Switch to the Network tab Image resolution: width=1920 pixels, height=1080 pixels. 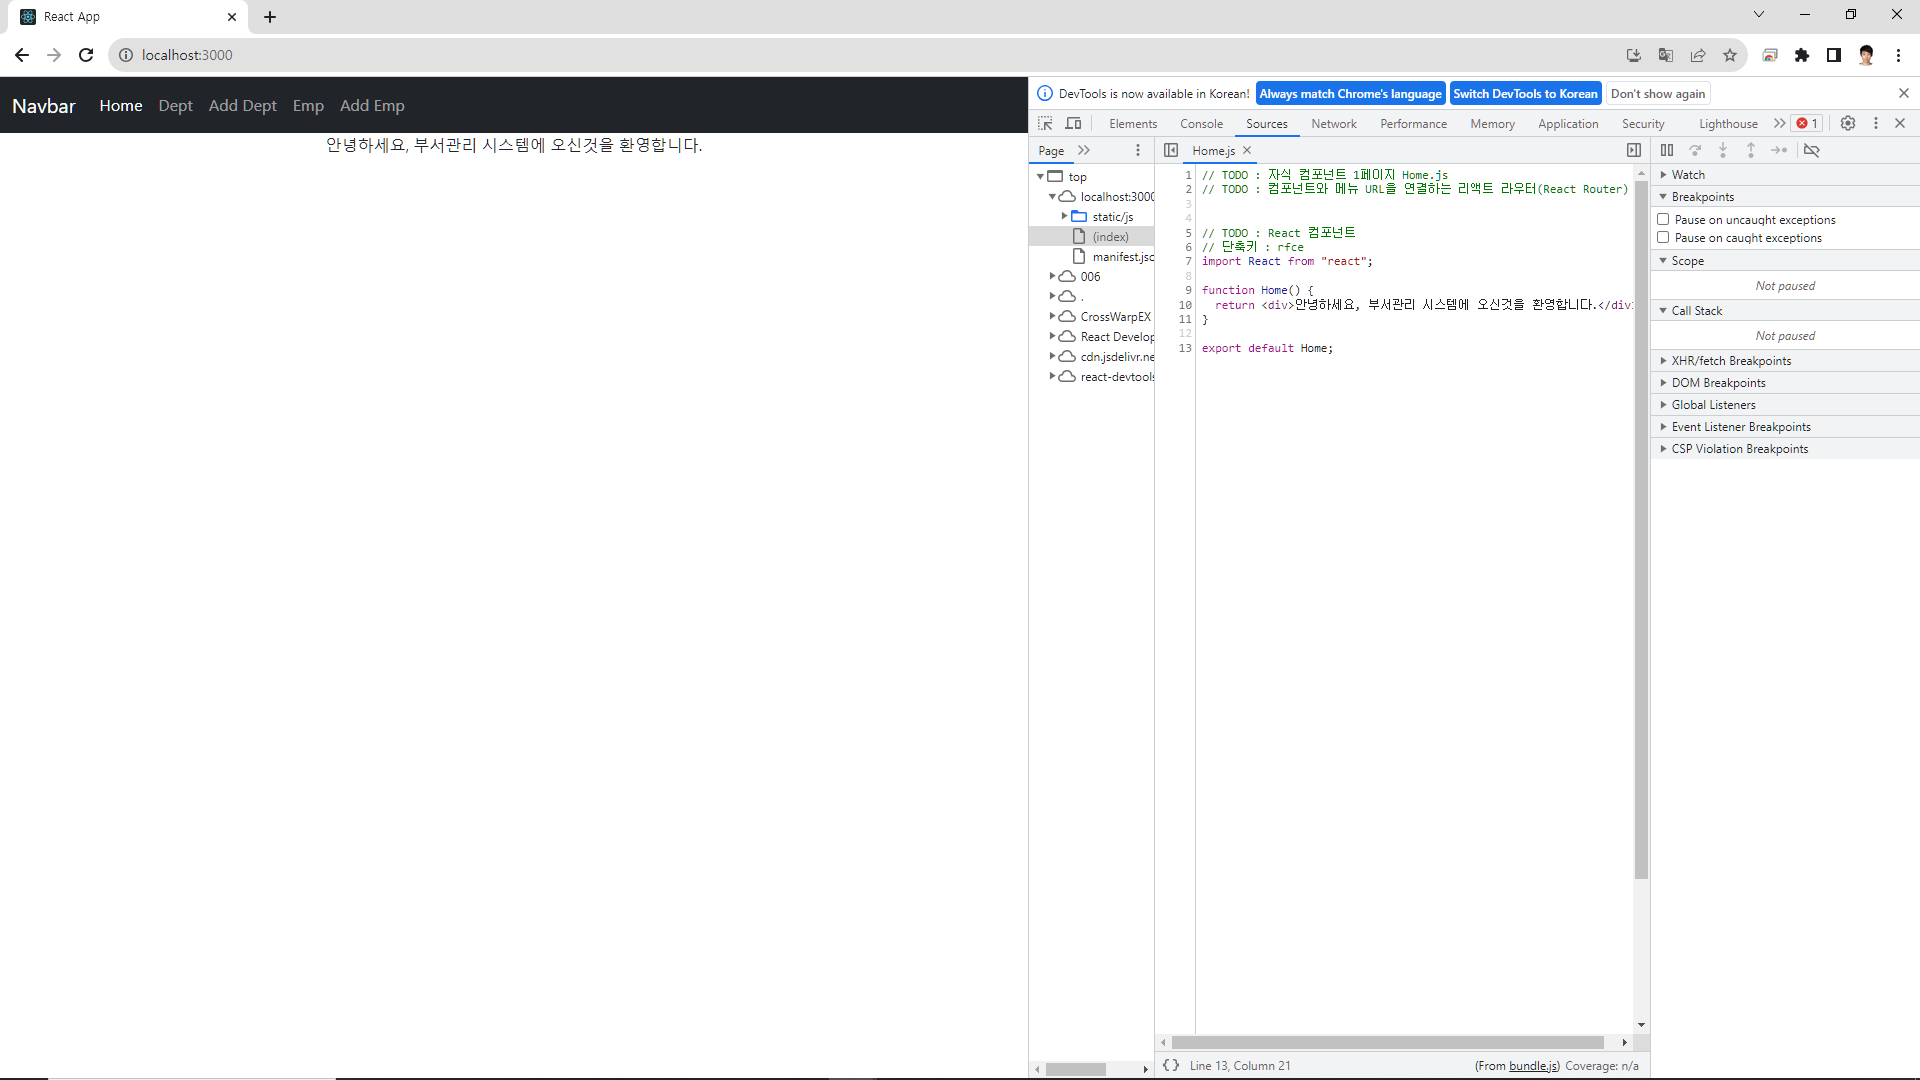tap(1334, 124)
